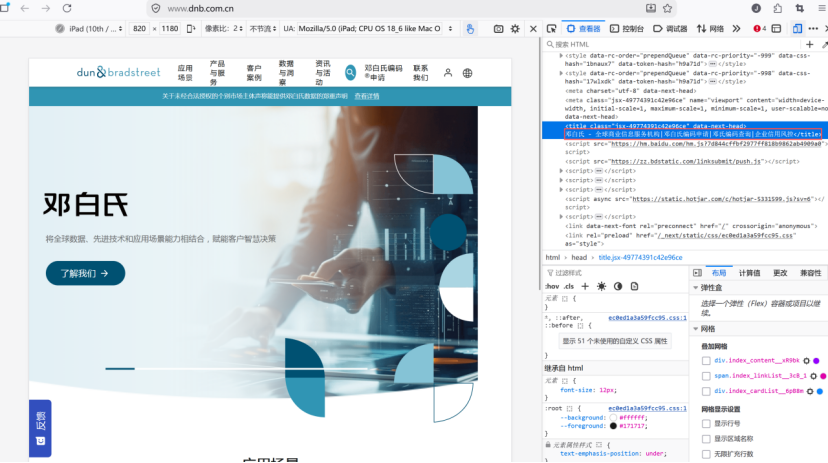
Task: Click the 了解我们 button
Action: point(85,273)
